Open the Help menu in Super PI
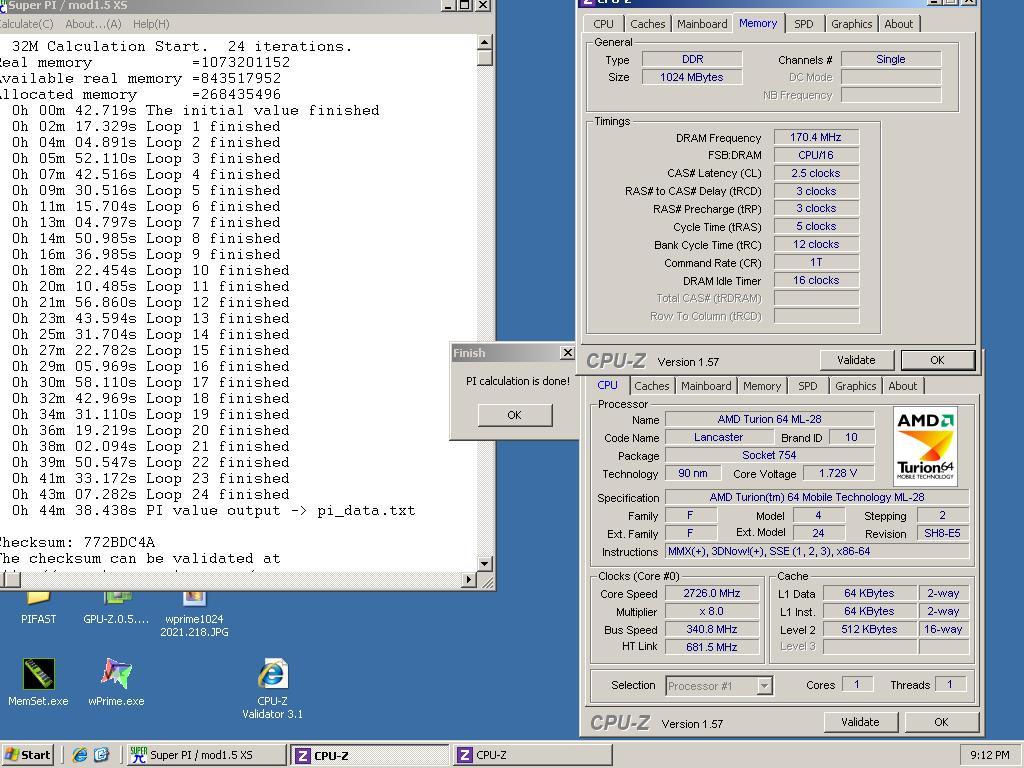 151,24
